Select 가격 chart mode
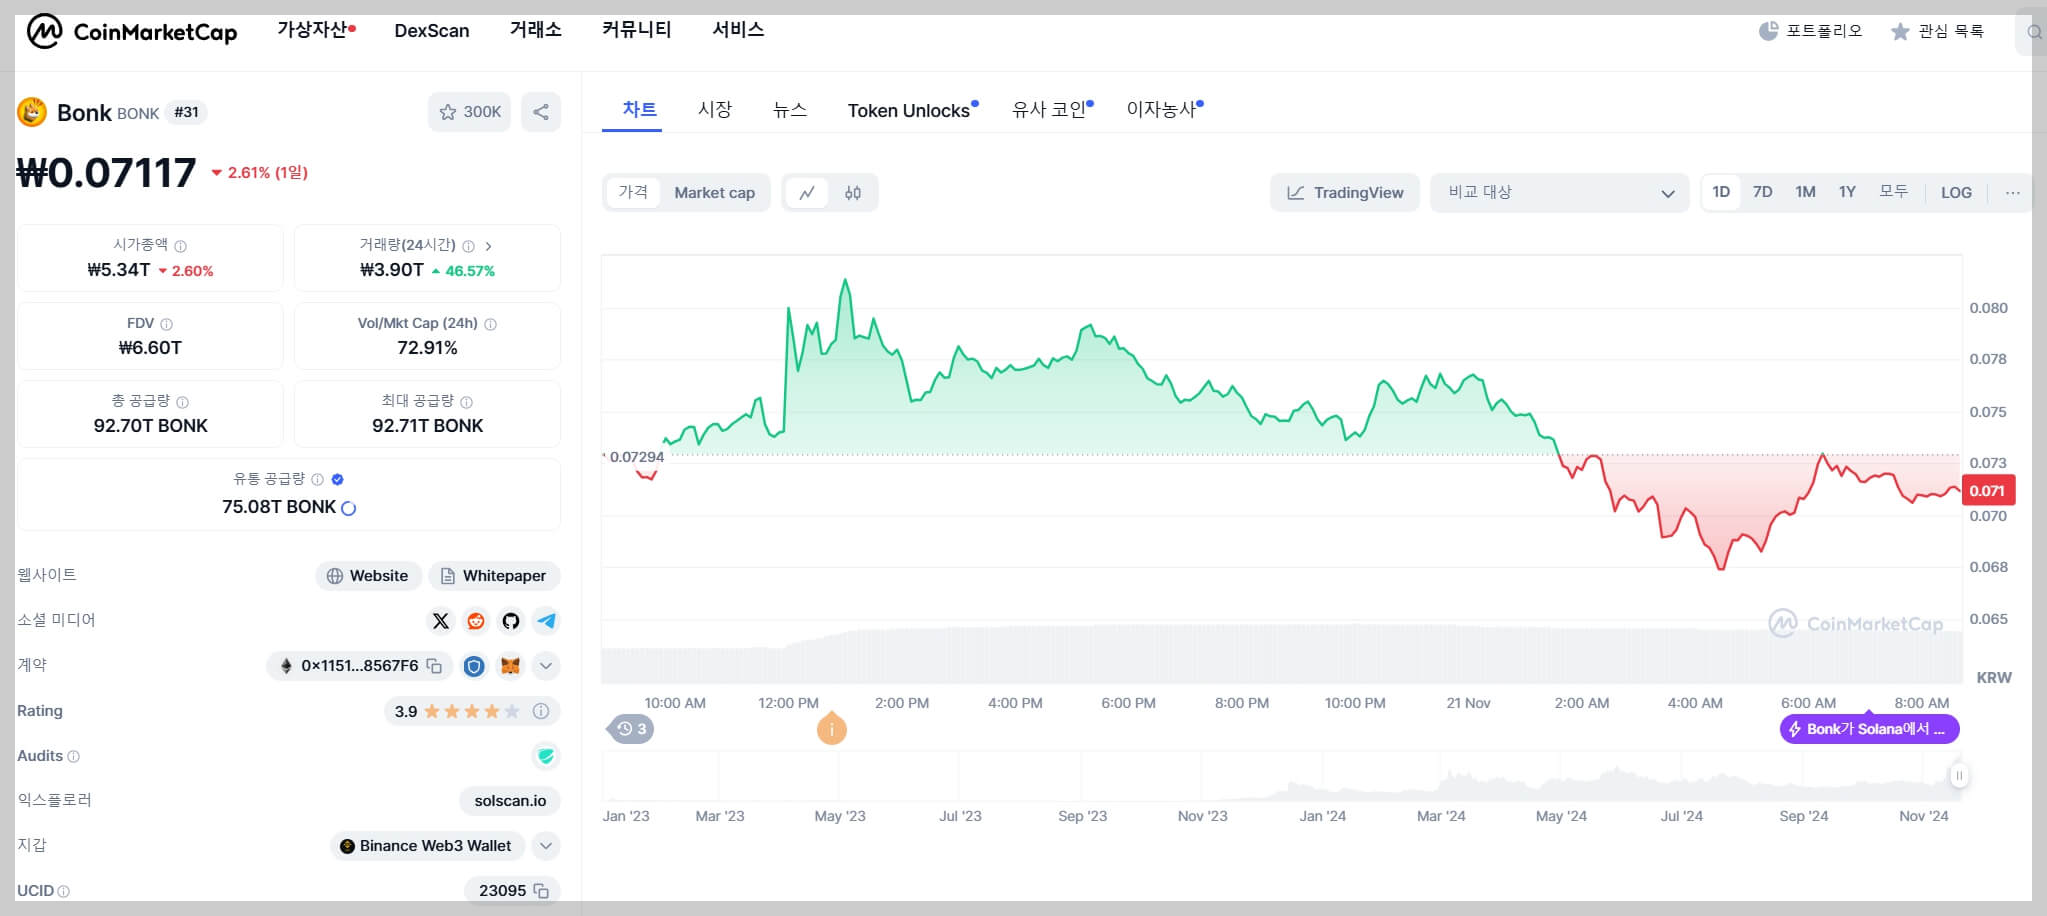This screenshot has height=916, width=2047. click(x=633, y=192)
